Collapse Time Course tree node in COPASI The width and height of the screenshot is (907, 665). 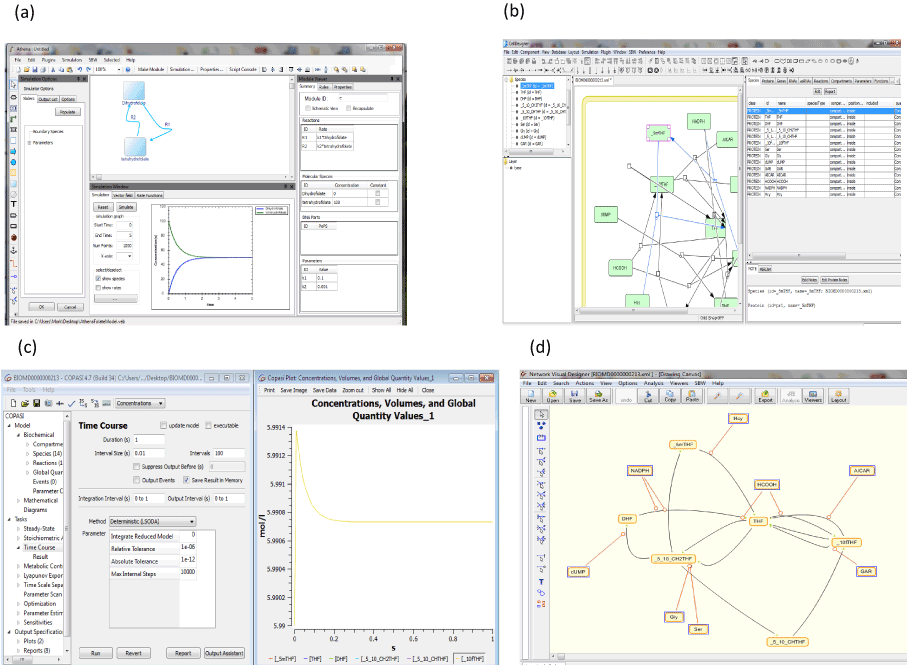tap(19, 548)
